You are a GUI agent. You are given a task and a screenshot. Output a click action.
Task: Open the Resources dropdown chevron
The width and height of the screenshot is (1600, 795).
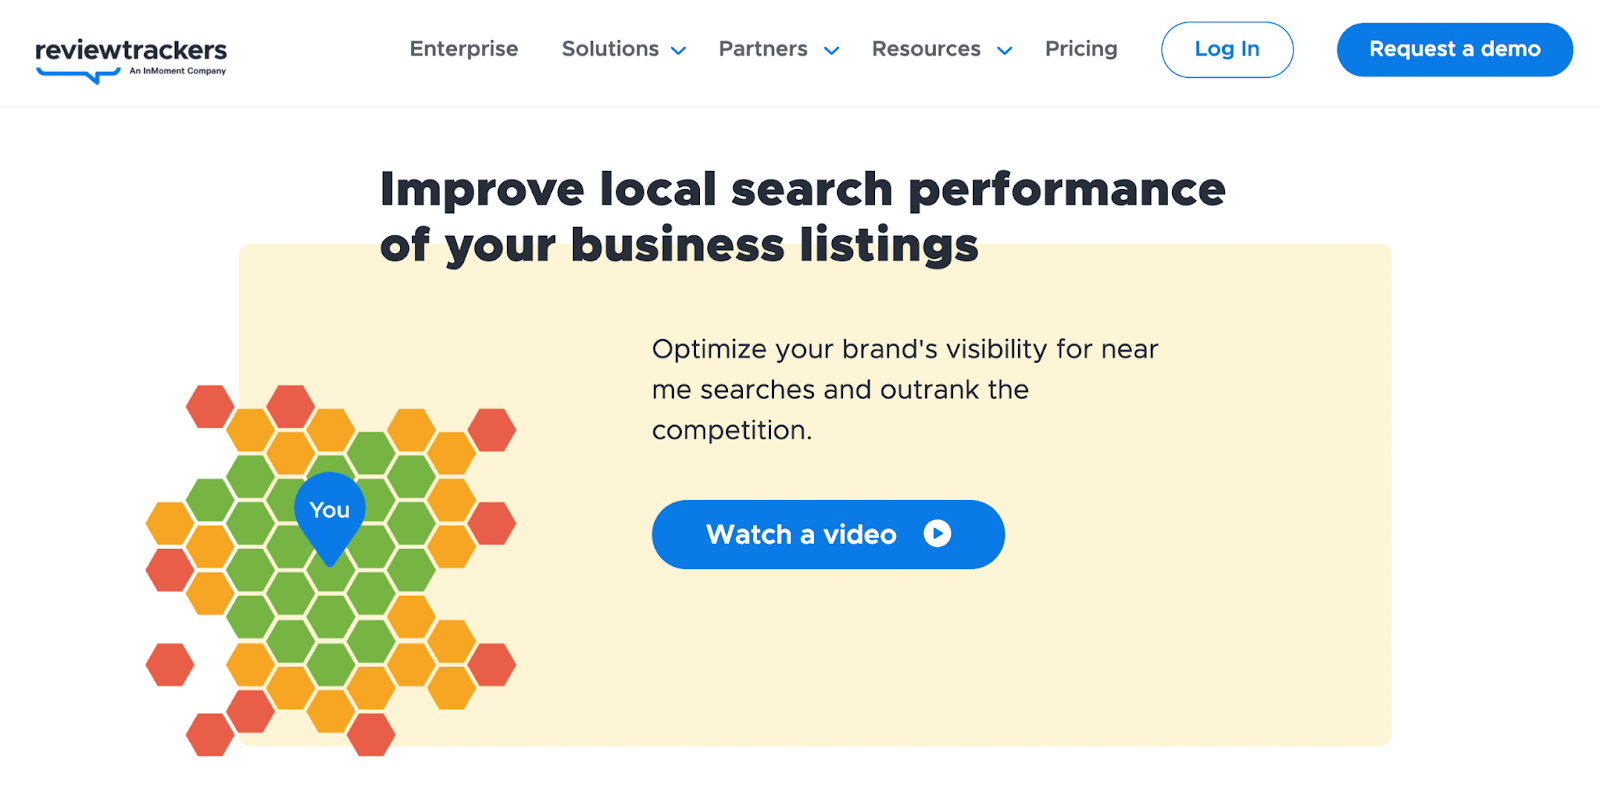coord(1005,50)
